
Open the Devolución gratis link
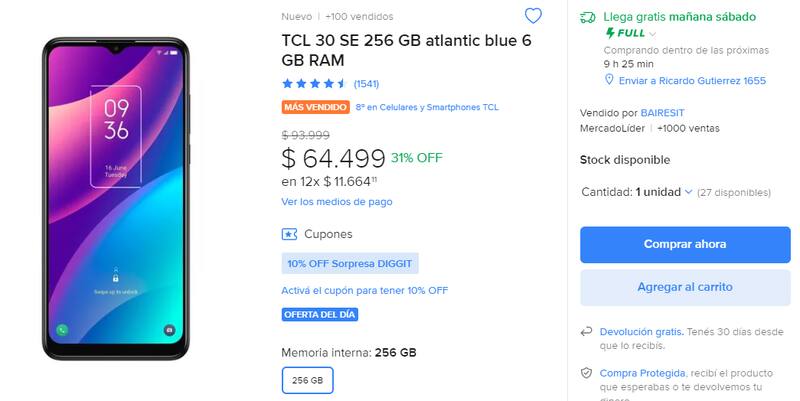click(x=641, y=332)
